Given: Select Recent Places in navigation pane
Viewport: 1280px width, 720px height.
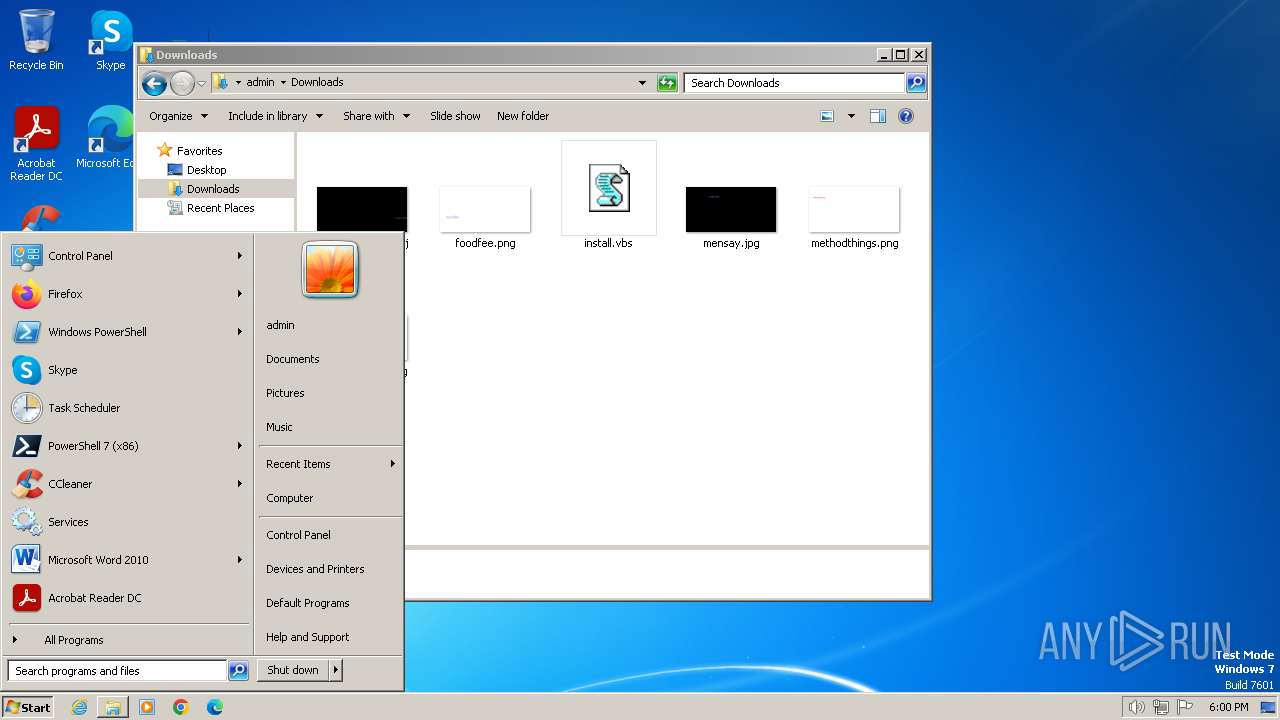Looking at the screenshot, I should click(220, 208).
